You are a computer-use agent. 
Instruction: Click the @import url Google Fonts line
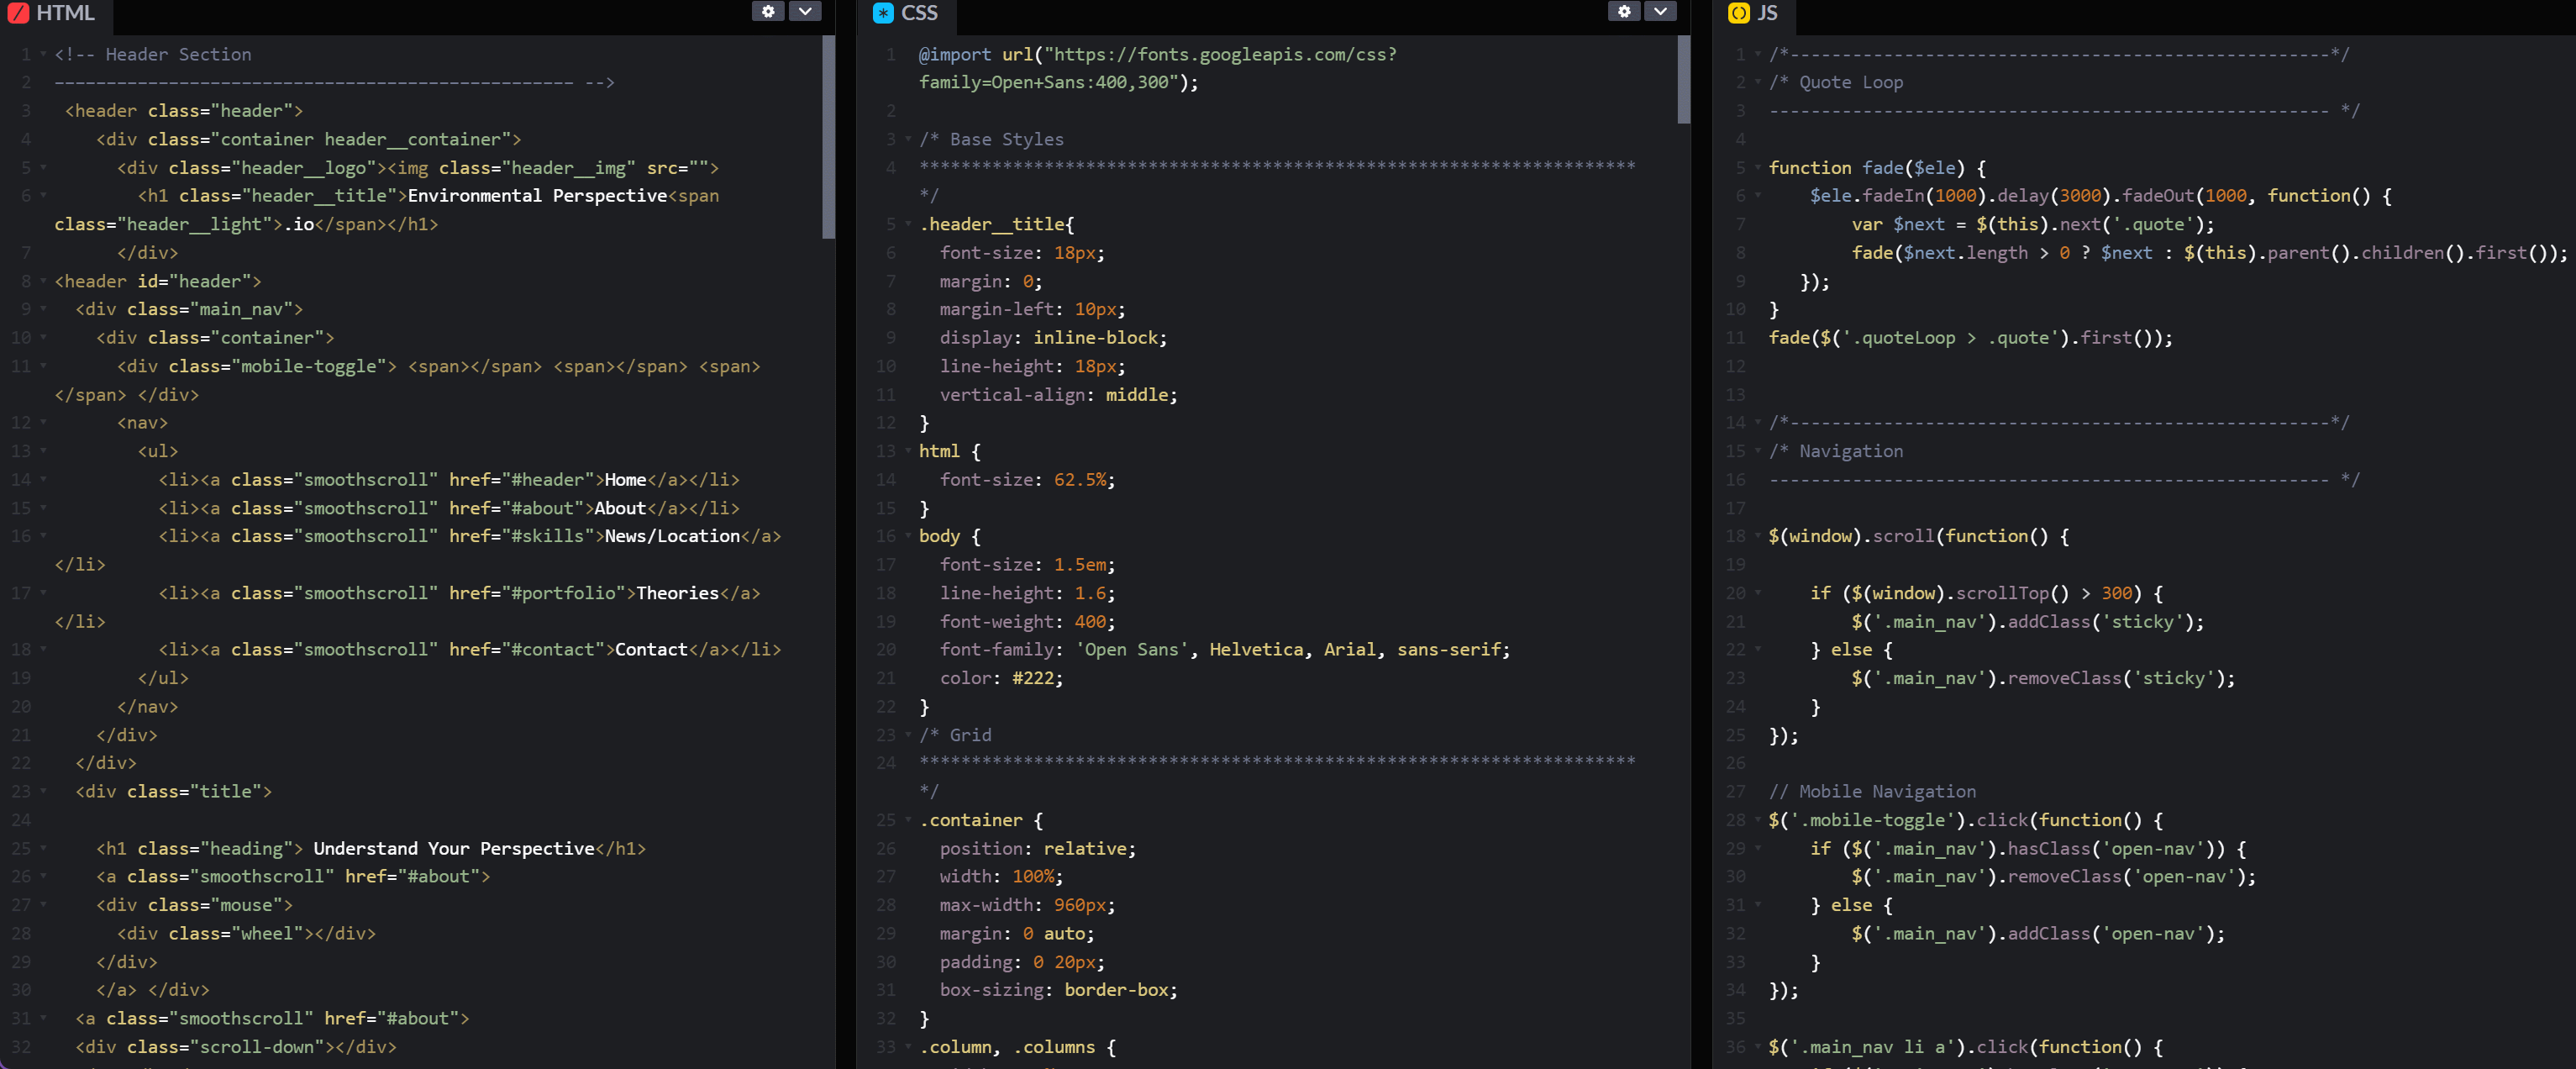point(1157,68)
